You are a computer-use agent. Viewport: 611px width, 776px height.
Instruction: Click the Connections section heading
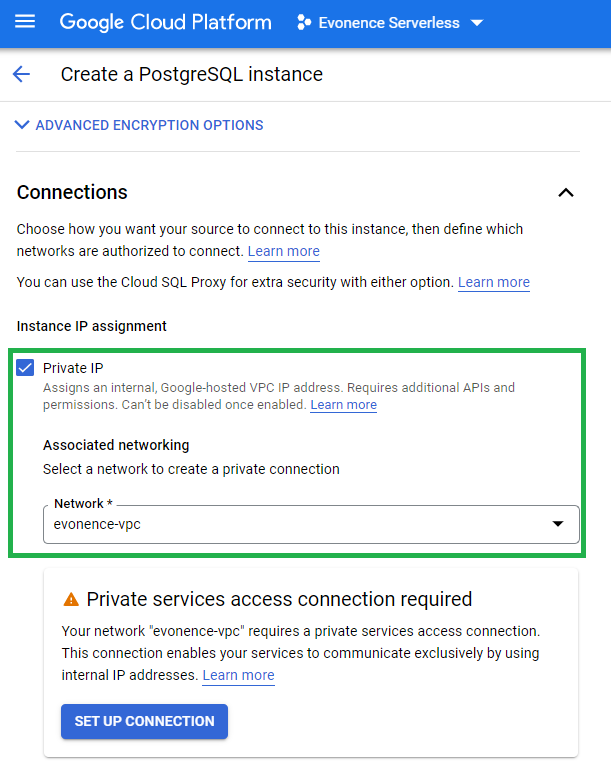pos(72,192)
